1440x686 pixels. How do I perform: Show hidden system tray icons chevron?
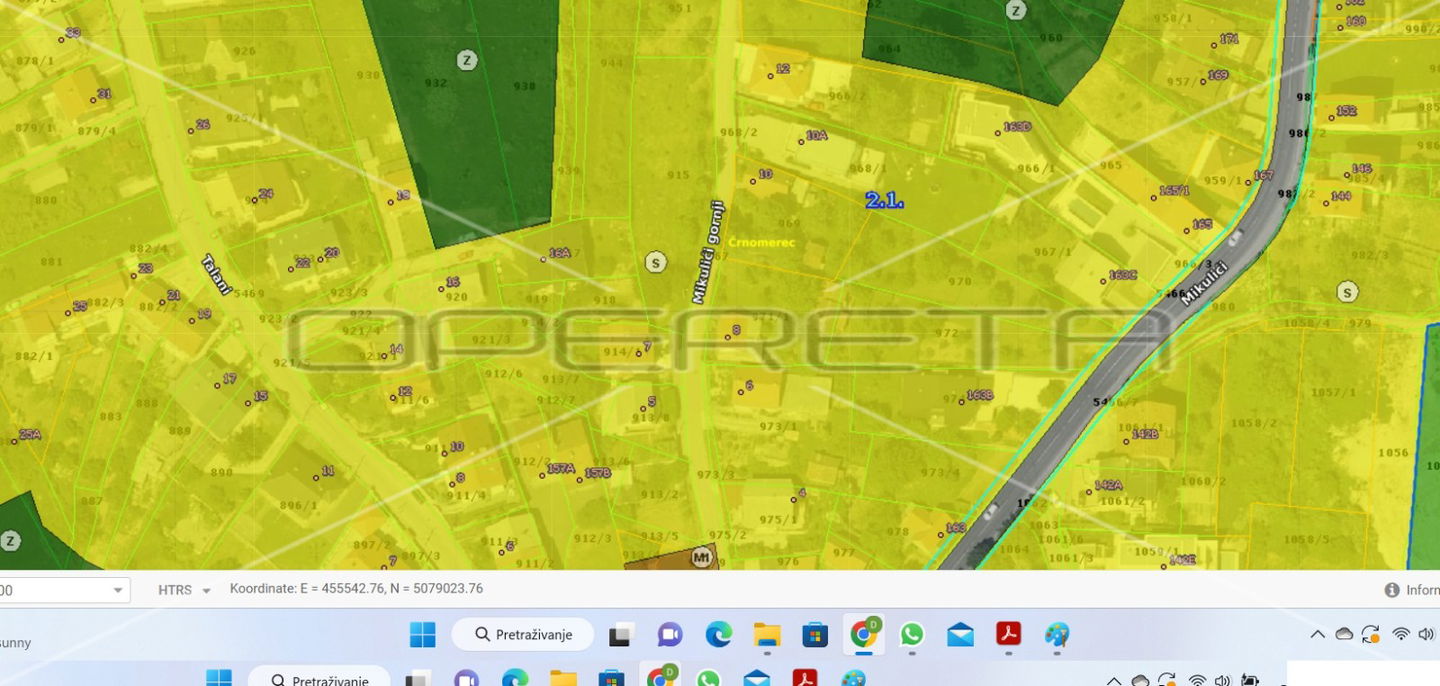coord(1317,635)
